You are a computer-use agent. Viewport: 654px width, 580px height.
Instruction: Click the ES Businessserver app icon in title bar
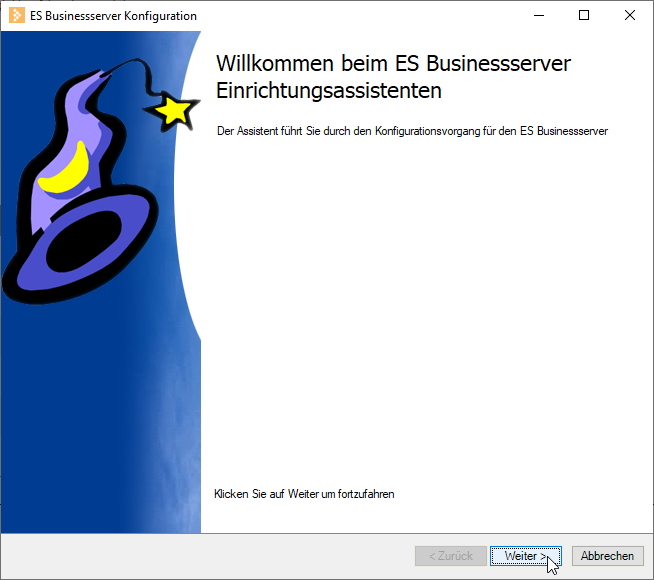tap(17, 15)
